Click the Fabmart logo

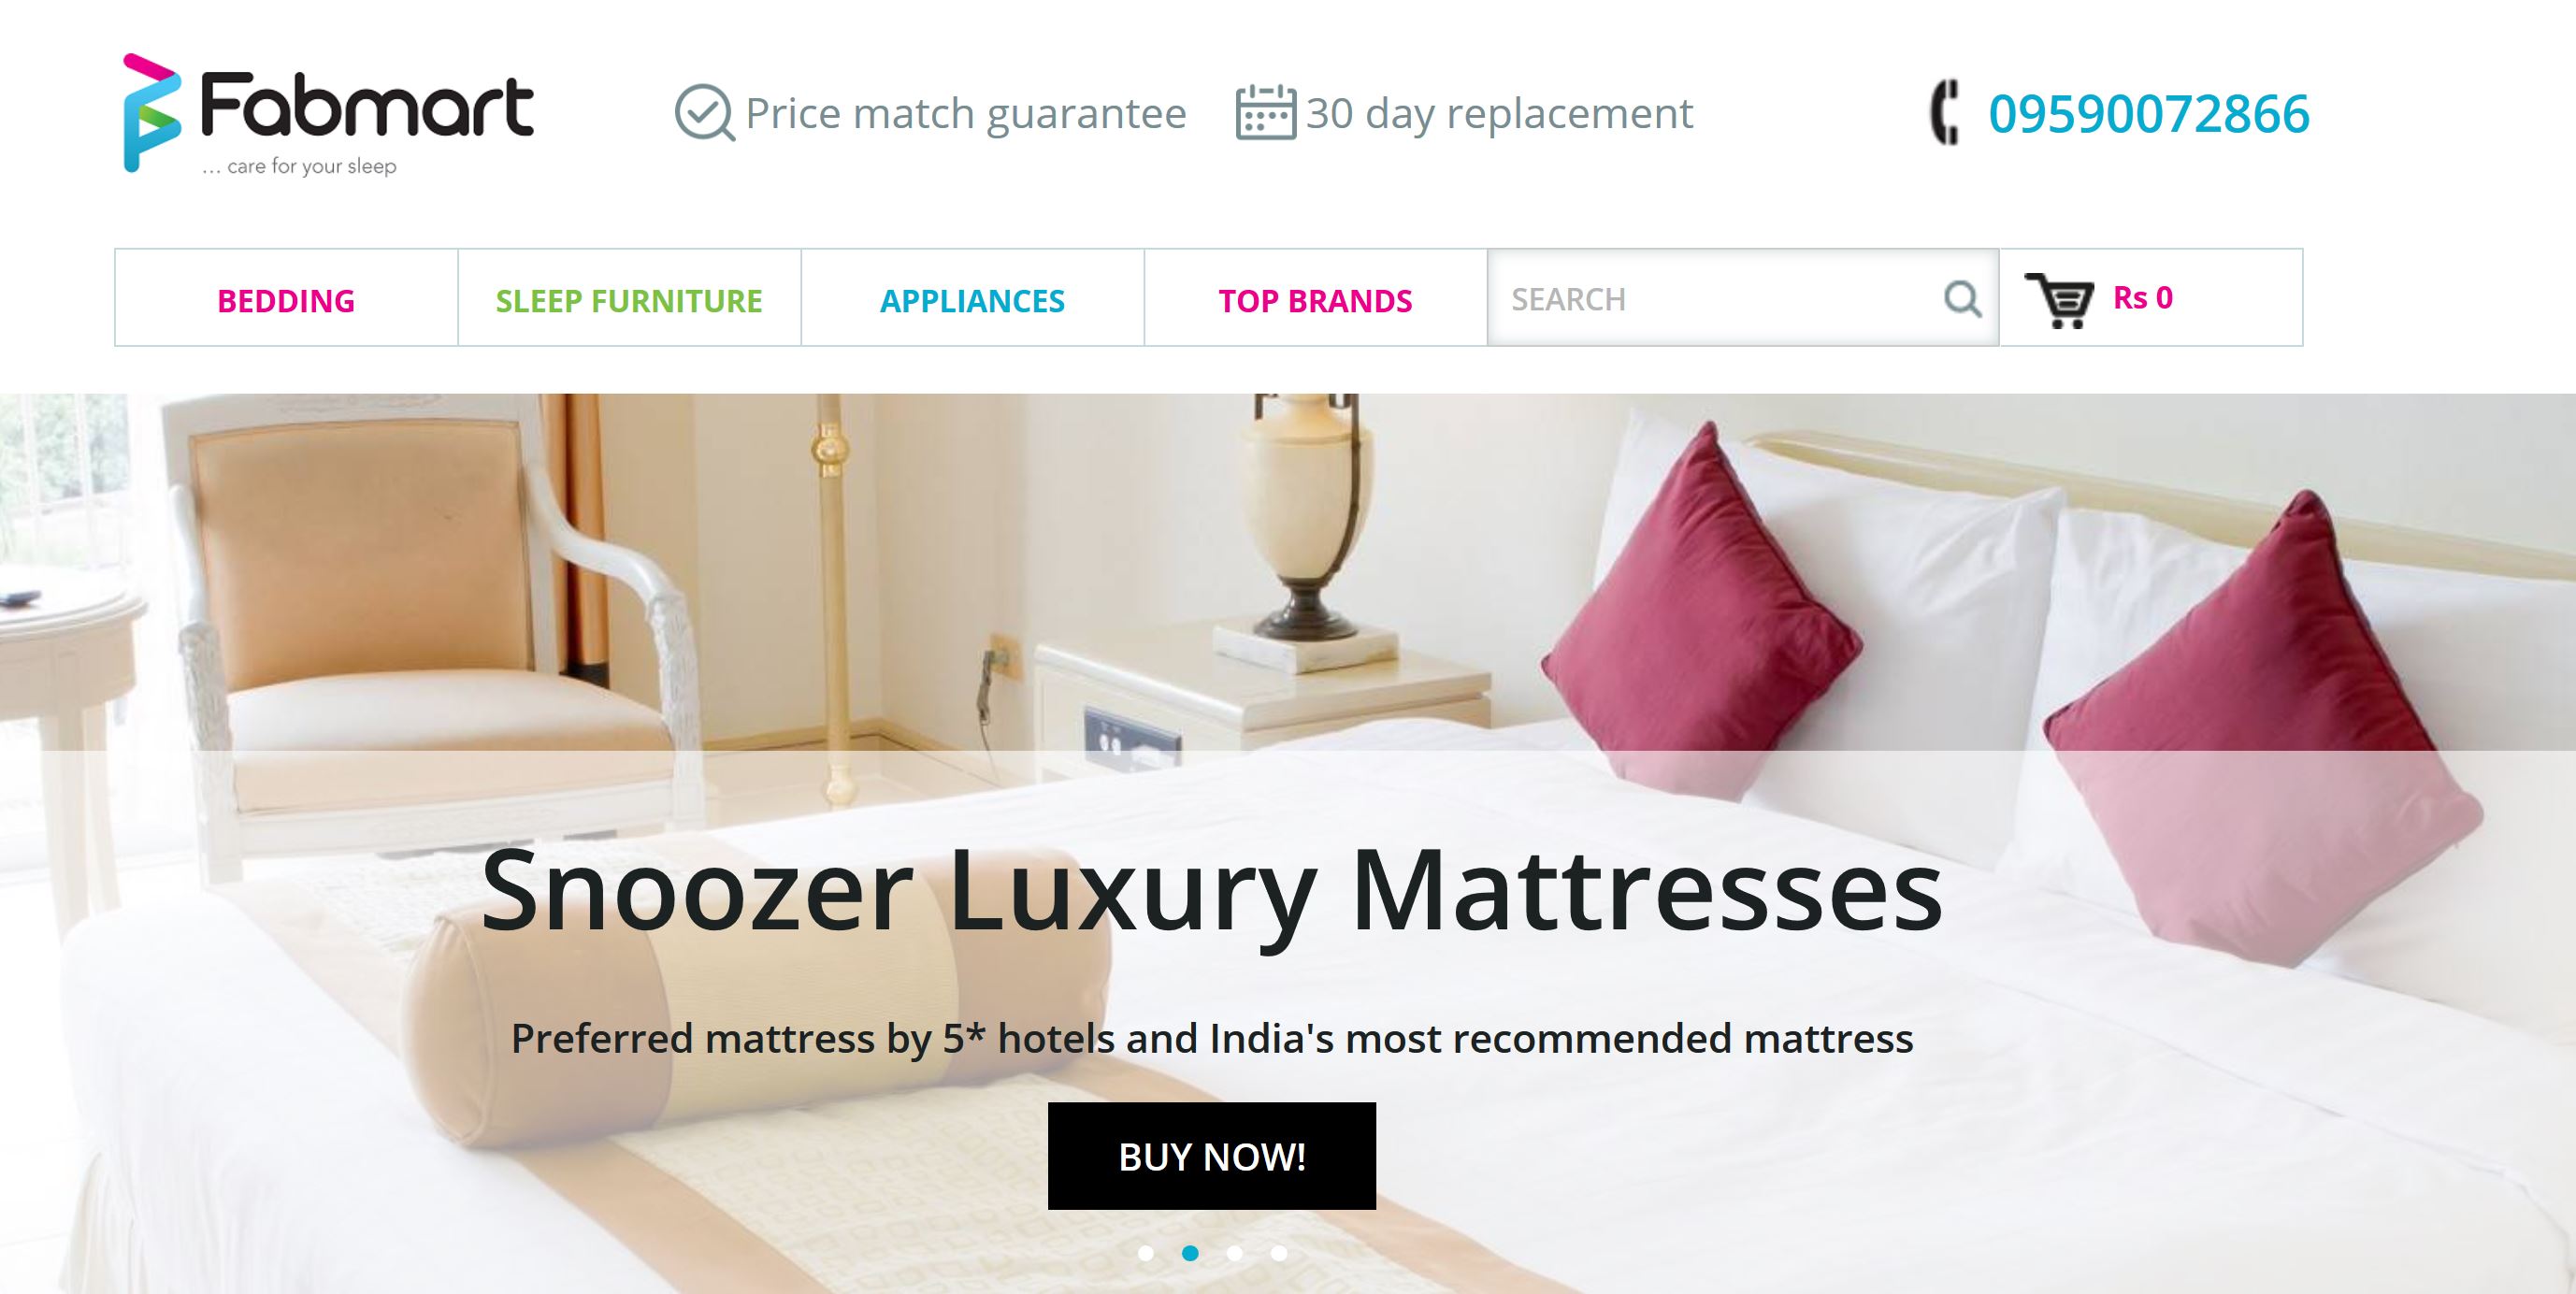click(328, 114)
